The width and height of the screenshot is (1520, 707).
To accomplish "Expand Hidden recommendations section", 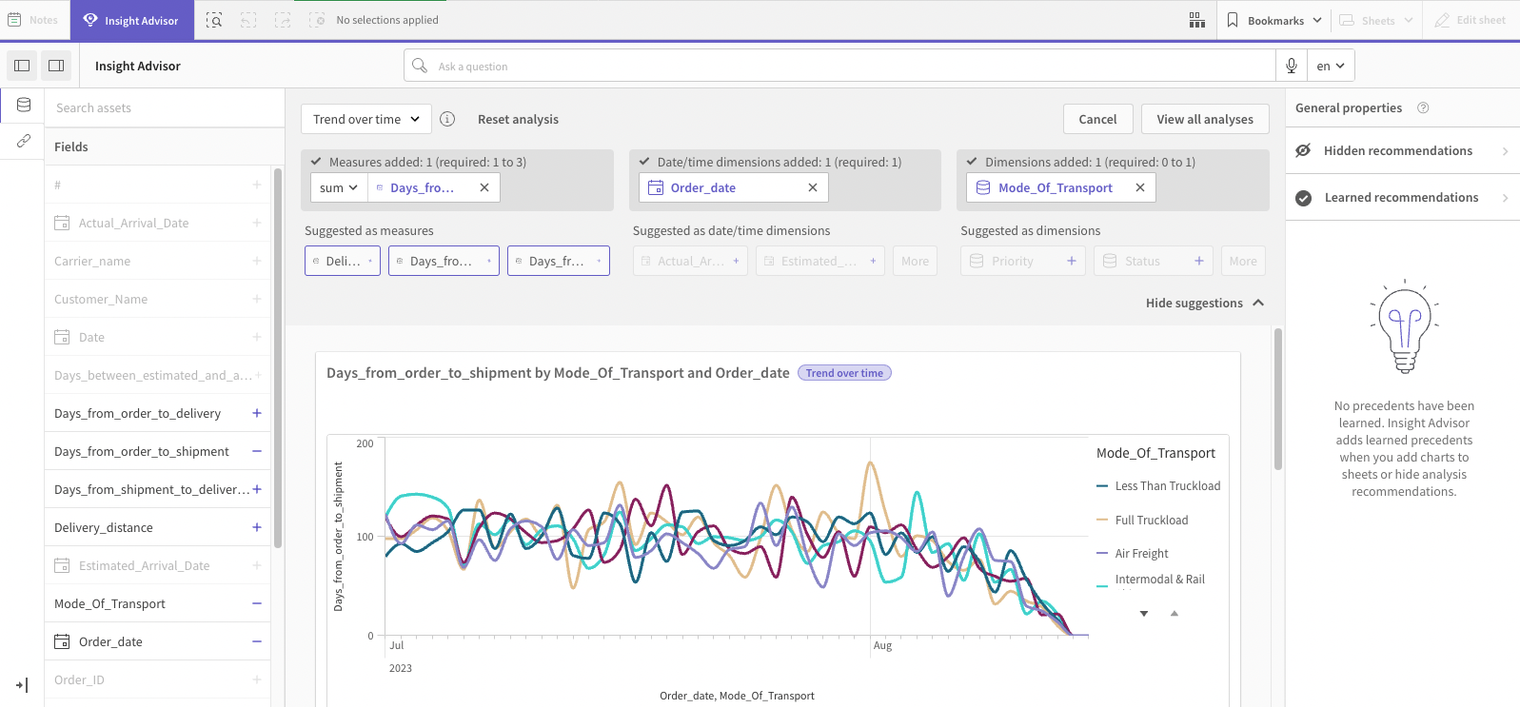I will (x=1402, y=151).
